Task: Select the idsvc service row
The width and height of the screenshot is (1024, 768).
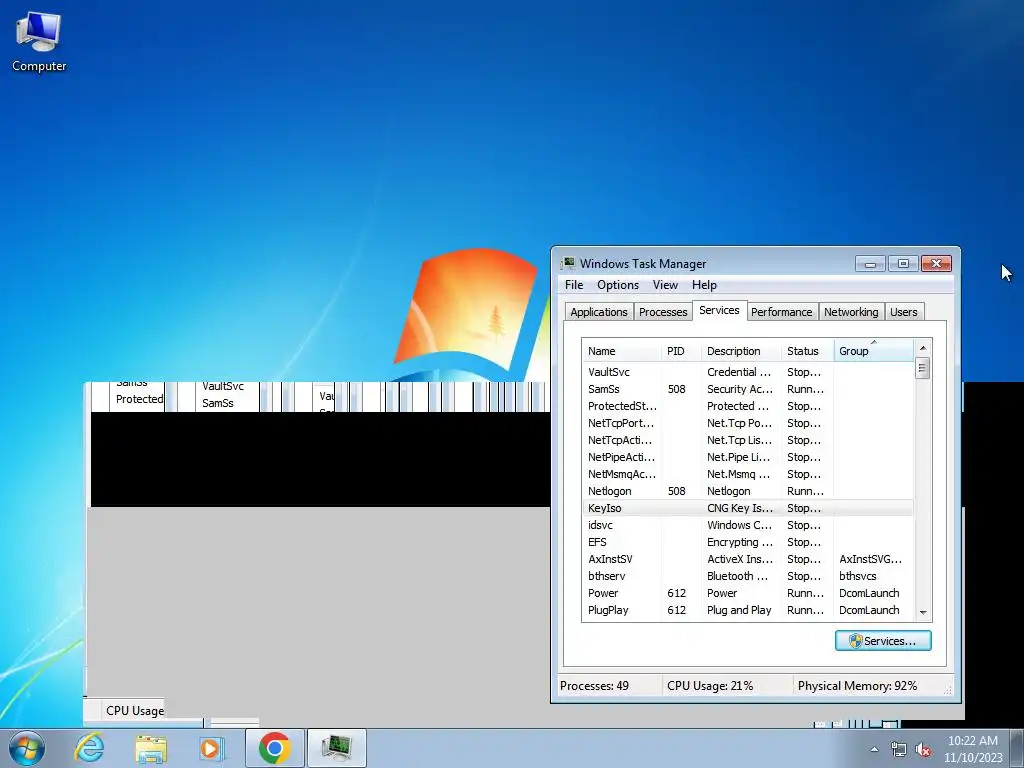Action: [748, 524]
